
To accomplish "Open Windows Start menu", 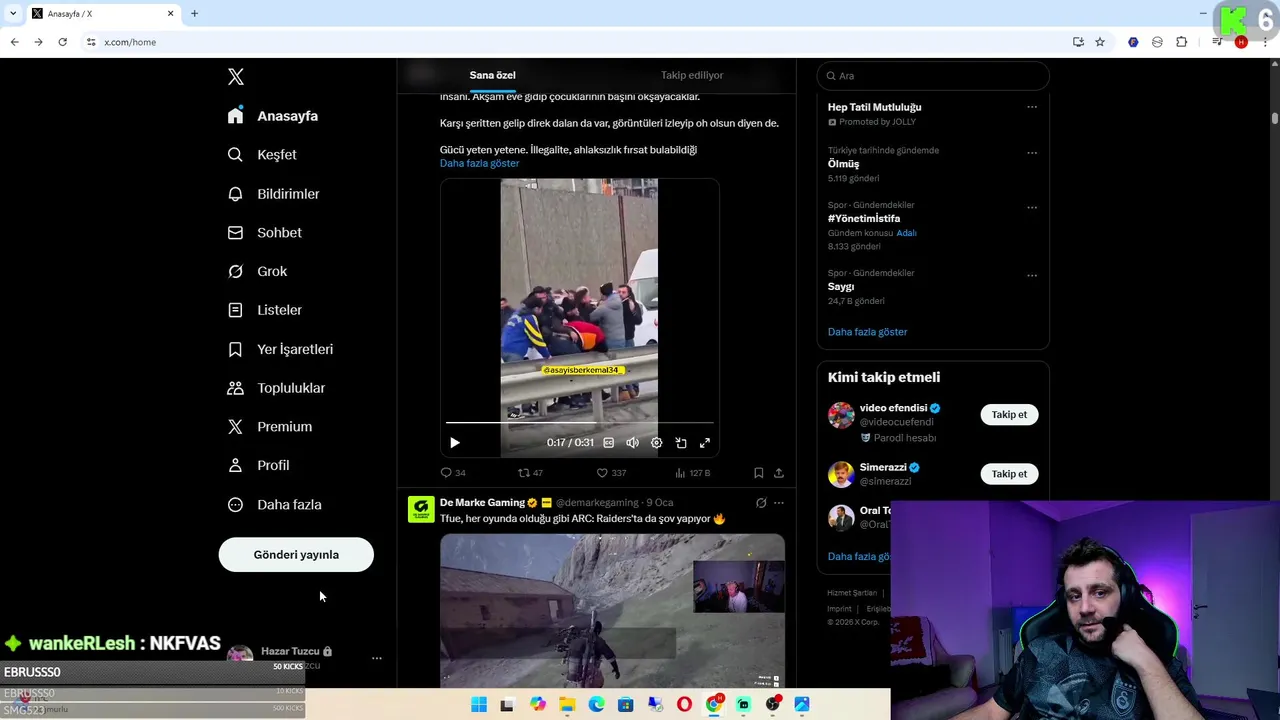I will 479,705.
